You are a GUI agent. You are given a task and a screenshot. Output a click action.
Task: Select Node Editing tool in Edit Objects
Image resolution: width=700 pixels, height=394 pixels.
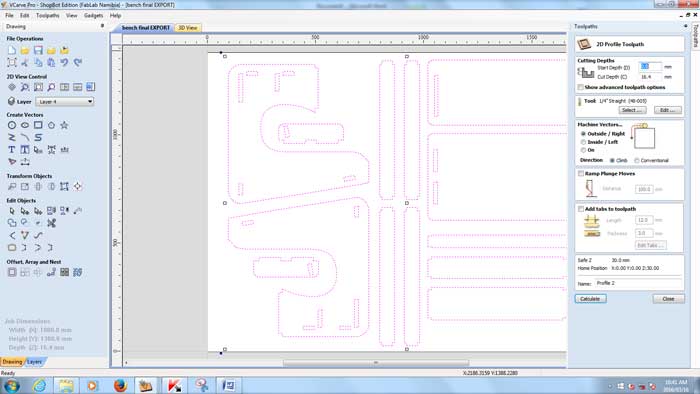(25, 211)
